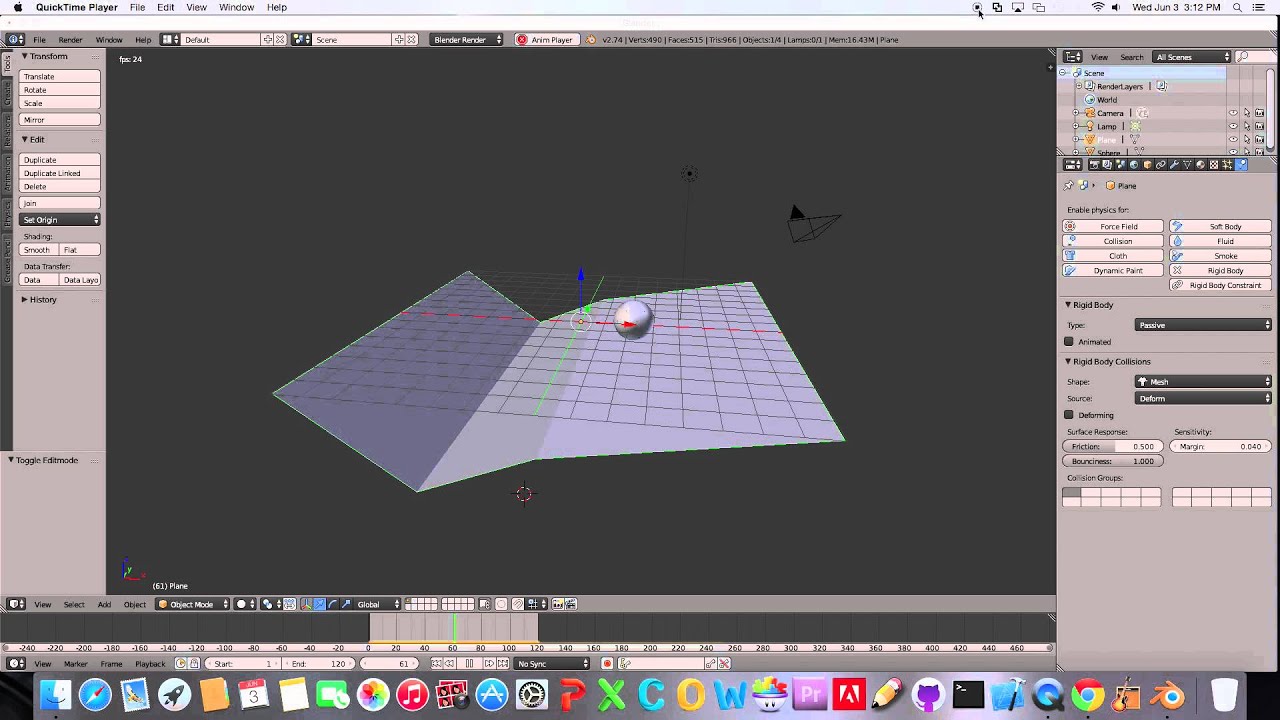Open the Scene properties tab icon

[1120, 164]
